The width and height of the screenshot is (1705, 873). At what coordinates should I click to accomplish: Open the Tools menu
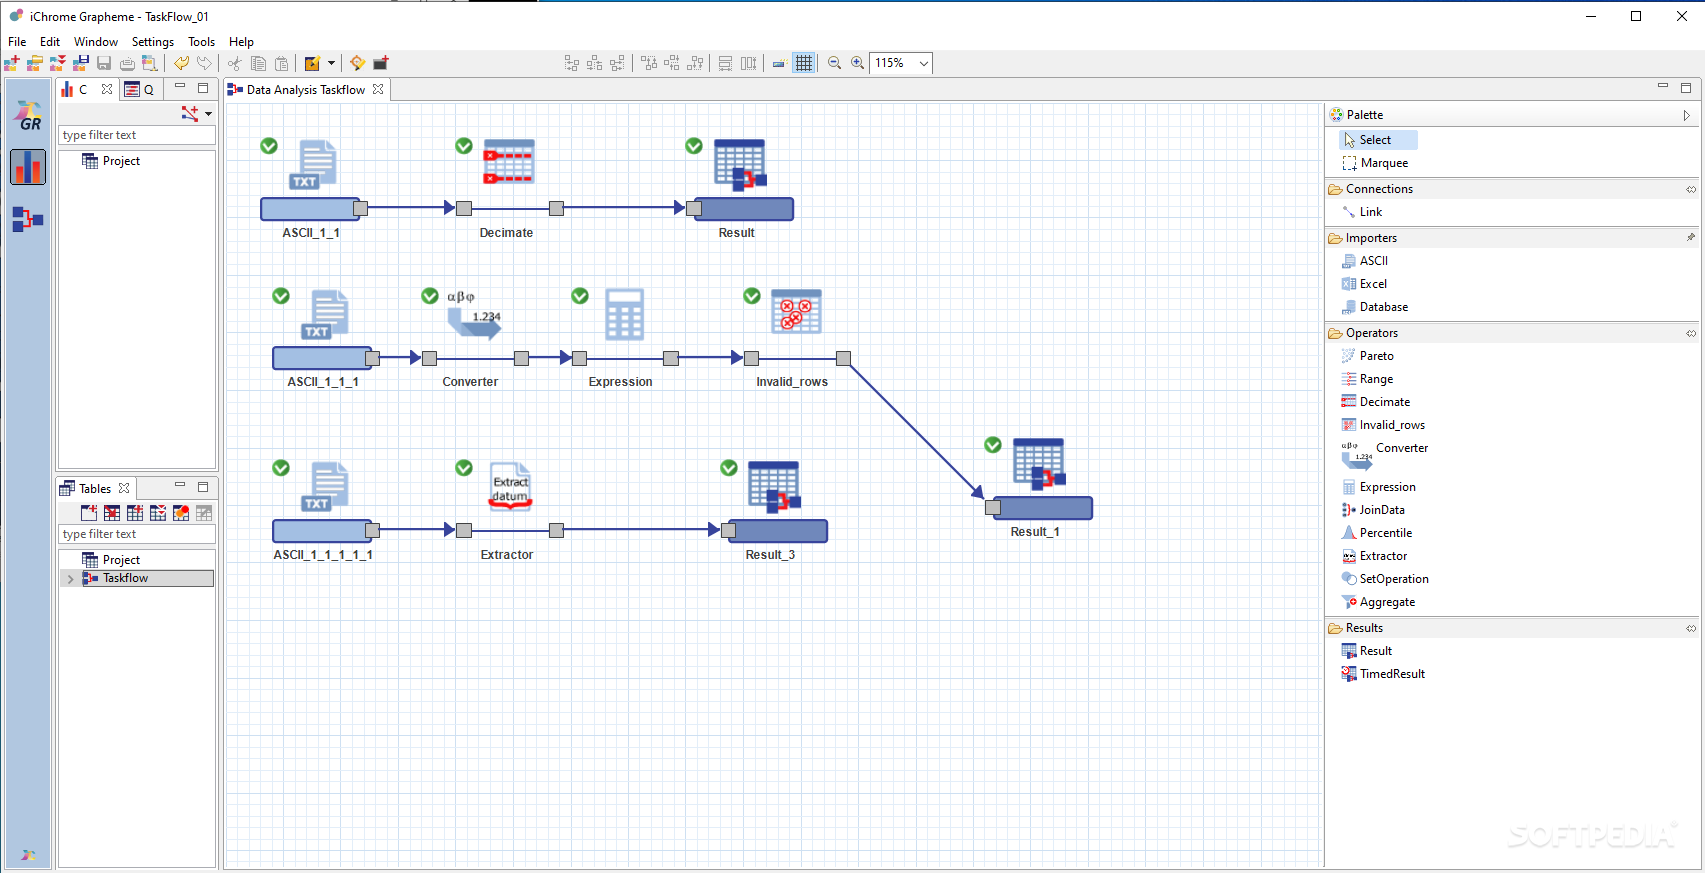(x=201, y=42)
